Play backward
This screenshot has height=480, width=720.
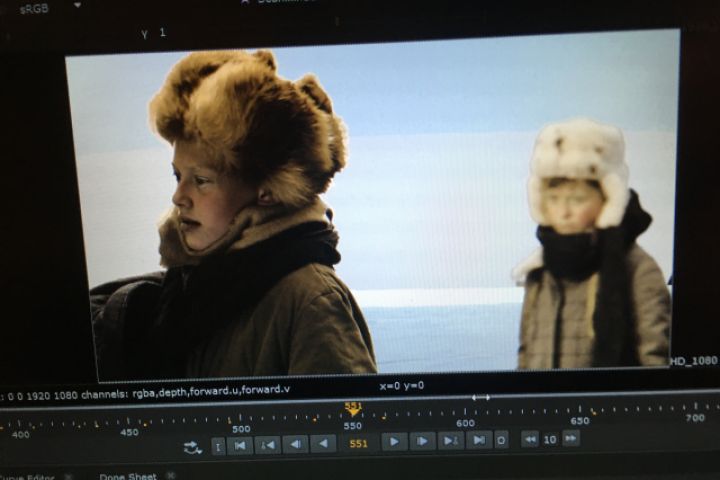coord(323,444)
